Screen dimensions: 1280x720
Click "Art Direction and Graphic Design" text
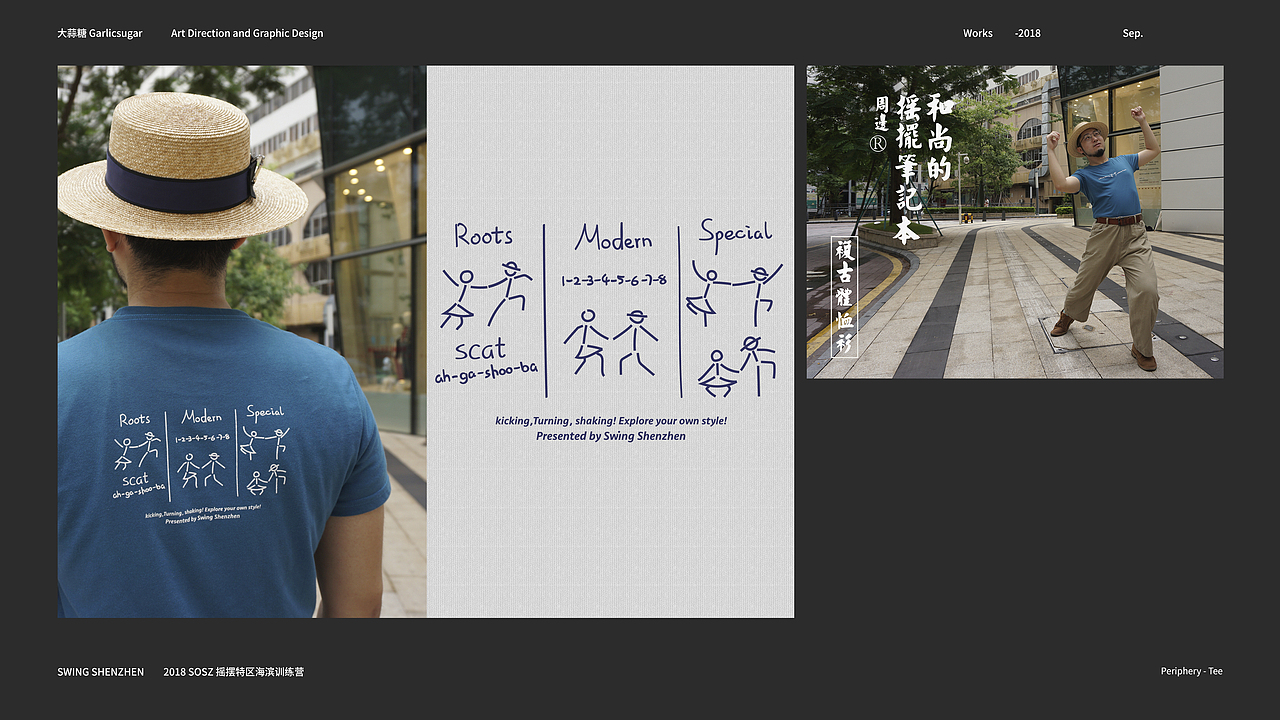(x=247, y=33)
